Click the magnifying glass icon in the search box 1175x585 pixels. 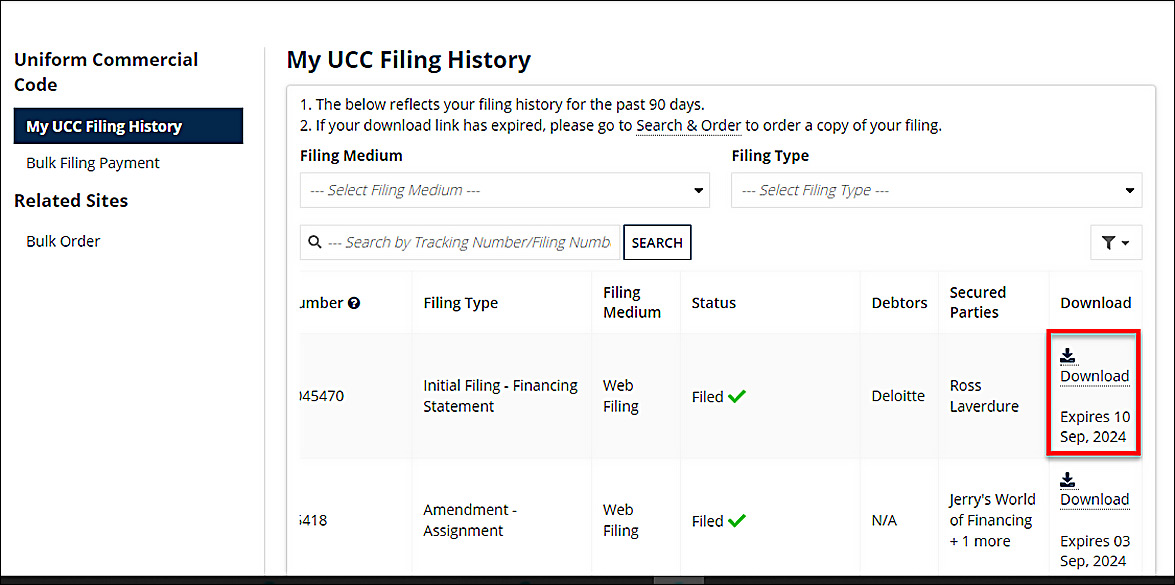tap(315, 242)
